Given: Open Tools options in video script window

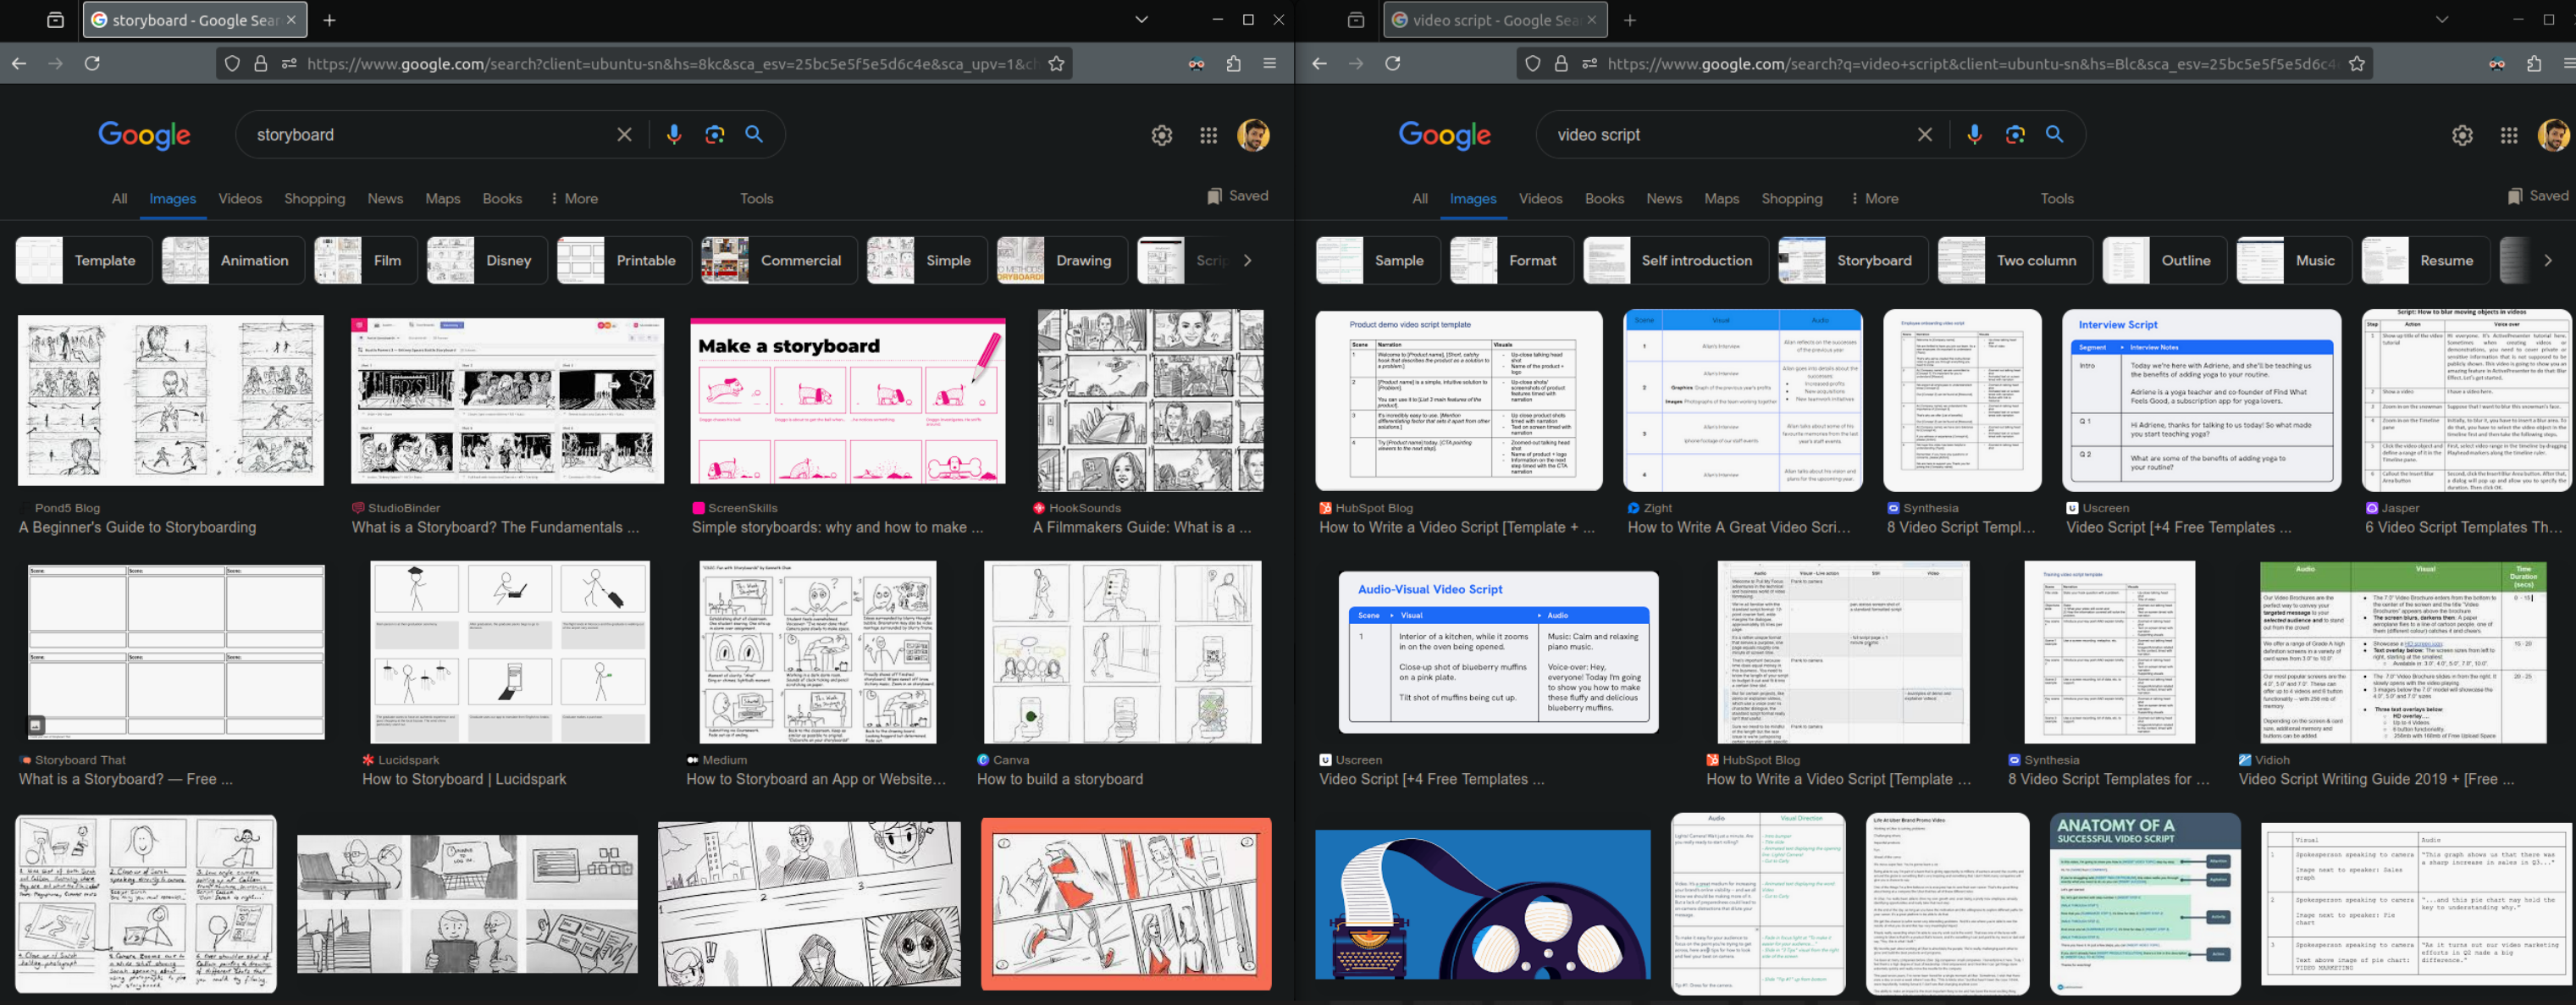Looking at the screenshot, I should pos(2057,198).
